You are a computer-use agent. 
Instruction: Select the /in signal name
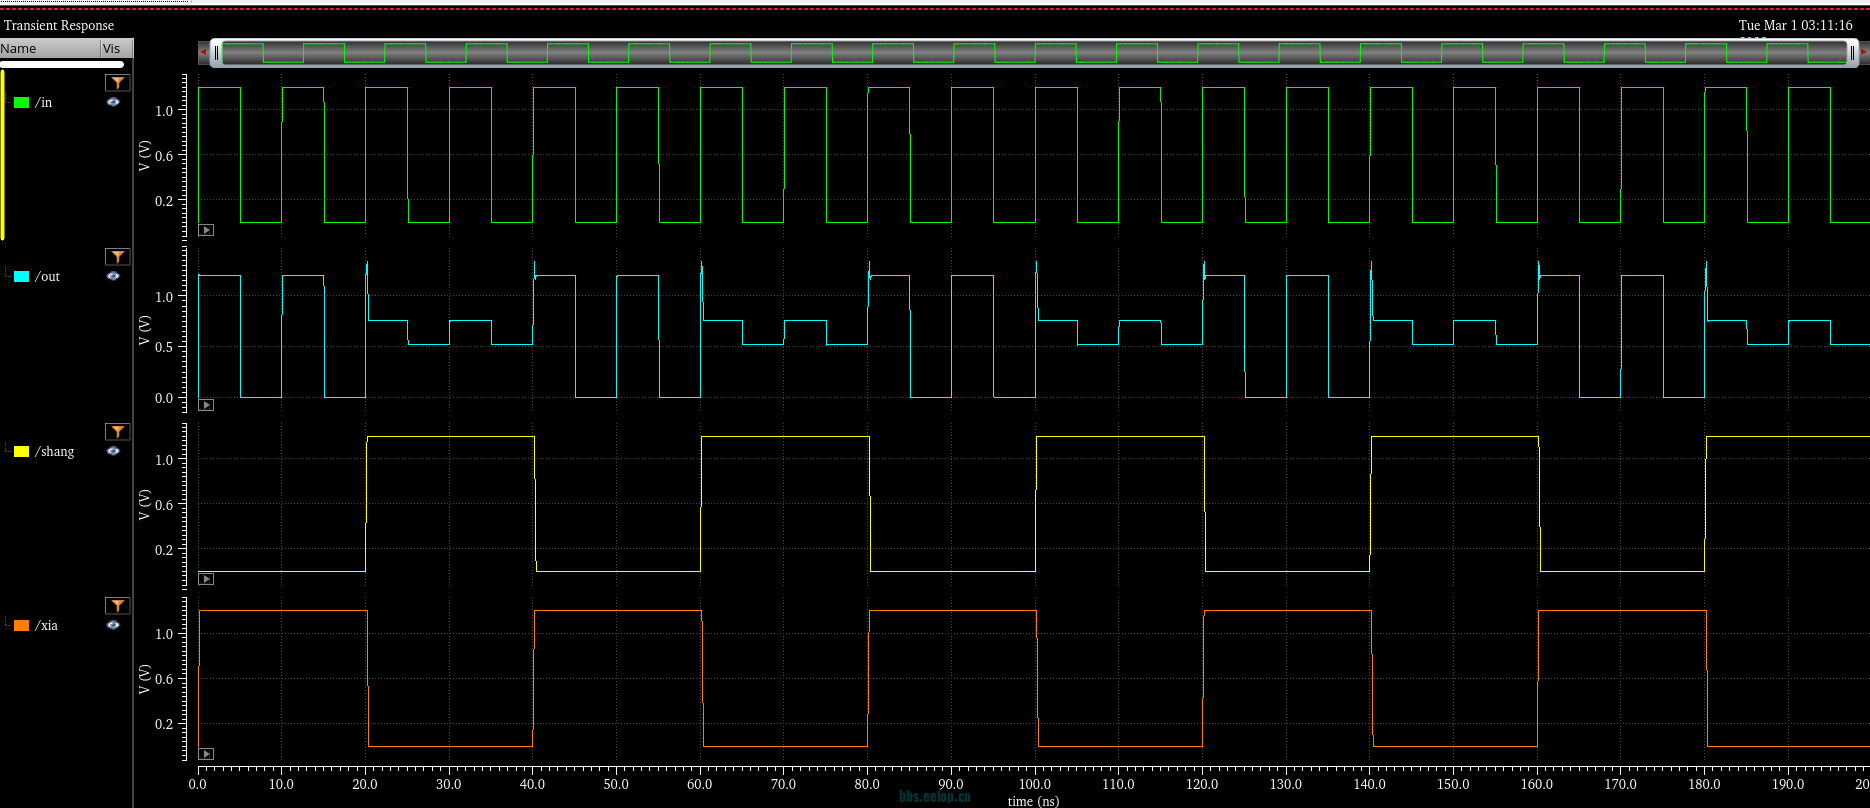click(x=44, y=102)
